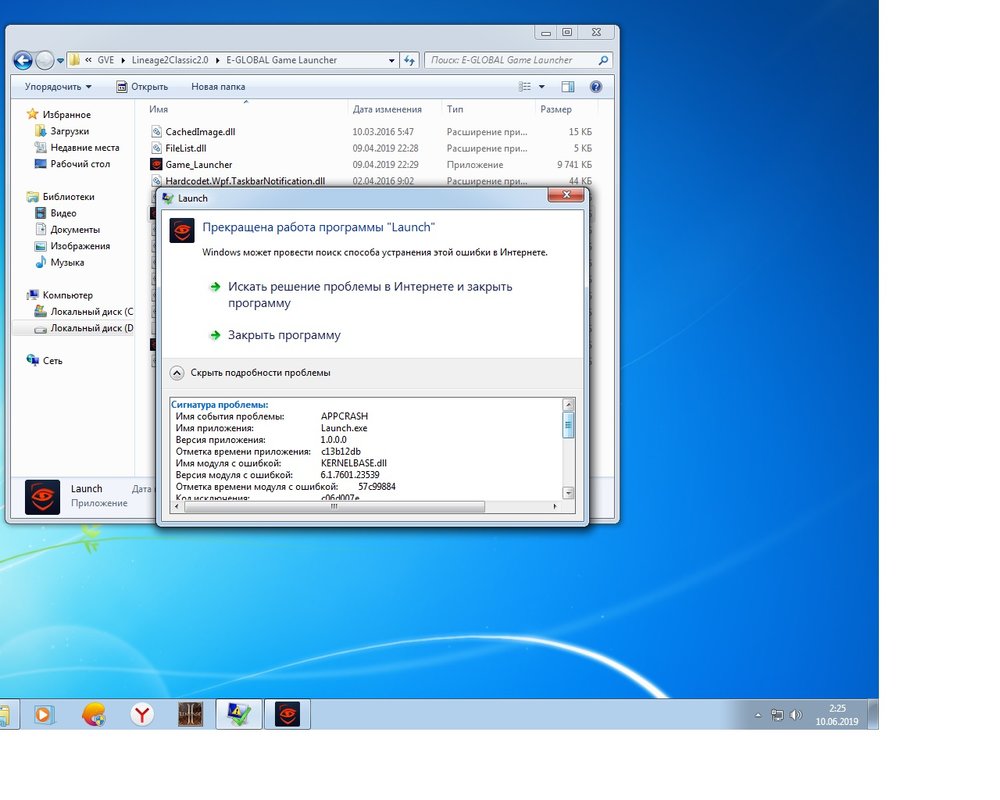Viewport: 1000px width, 800px height.
Task: Click Новая папка in the toolbar
Action: tap(218, 87)
